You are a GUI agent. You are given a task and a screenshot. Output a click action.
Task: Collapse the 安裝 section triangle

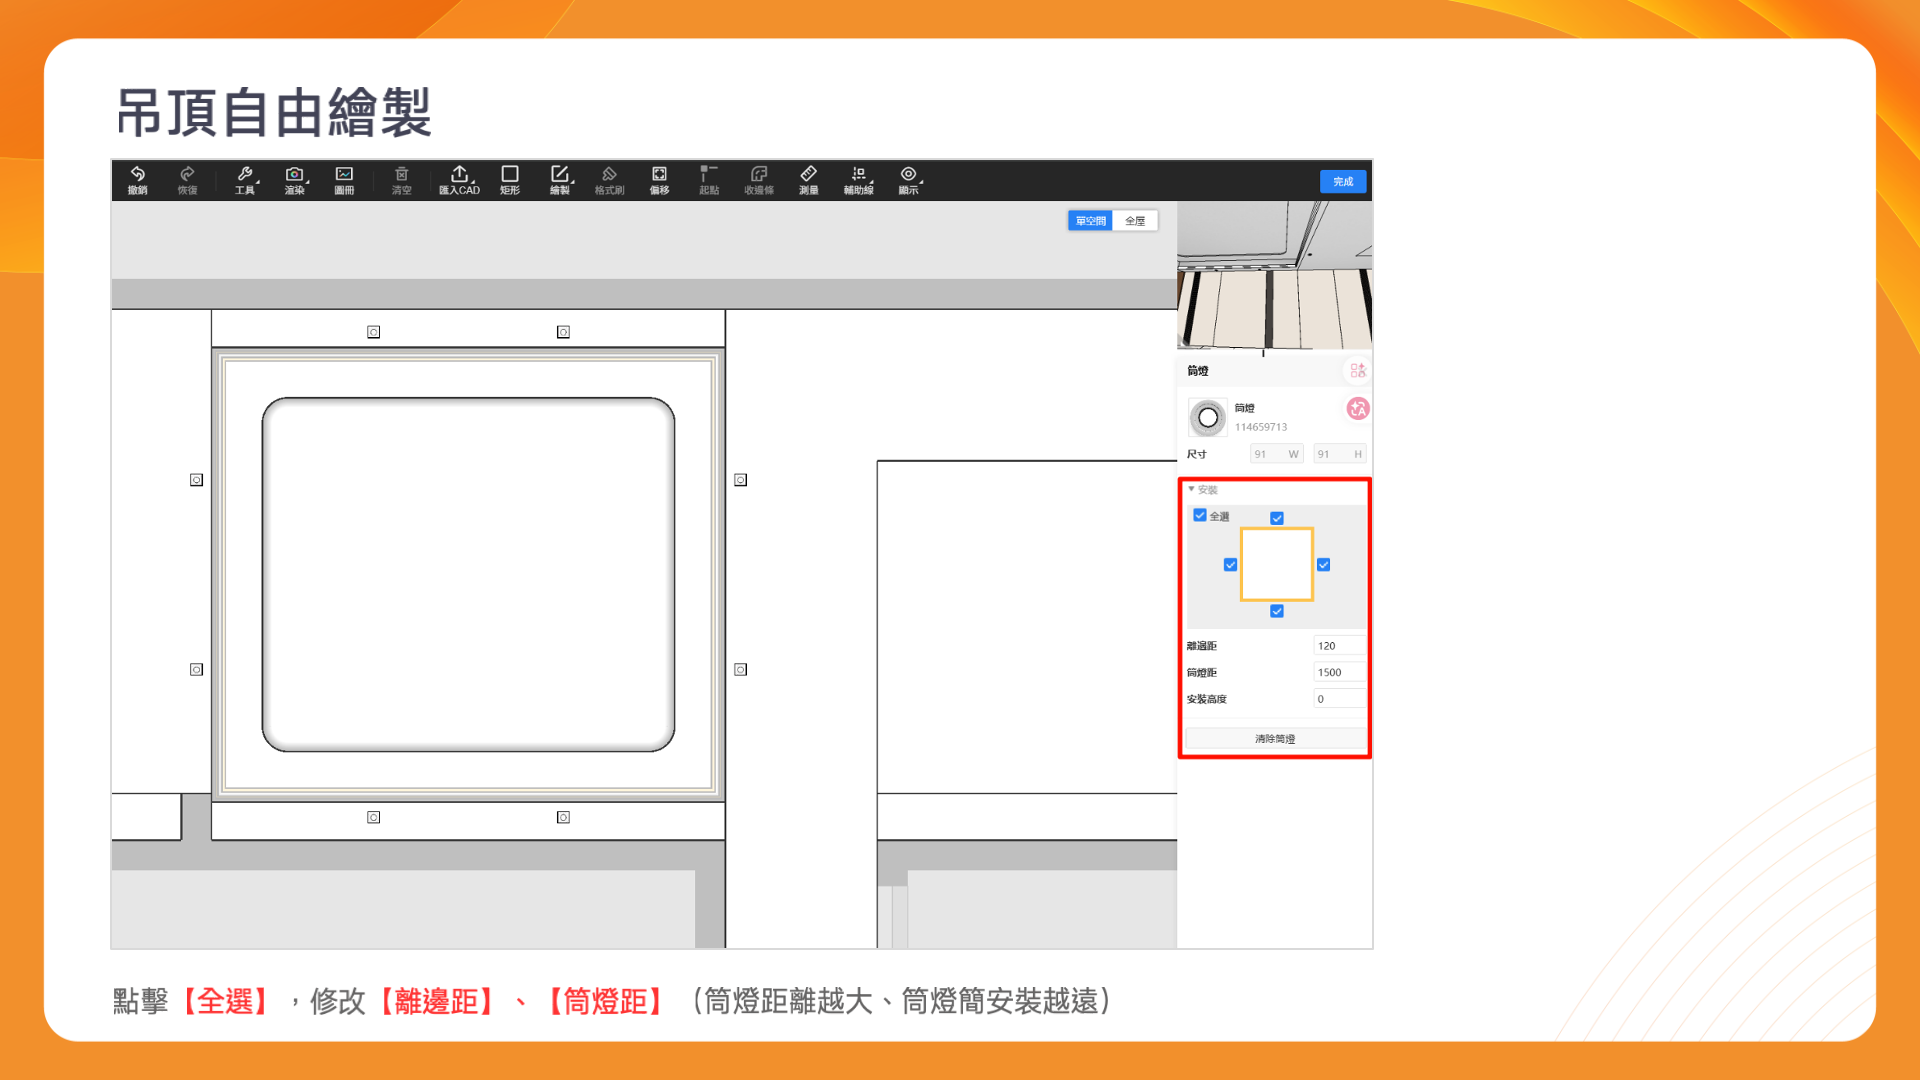[x=1191, y=489]
